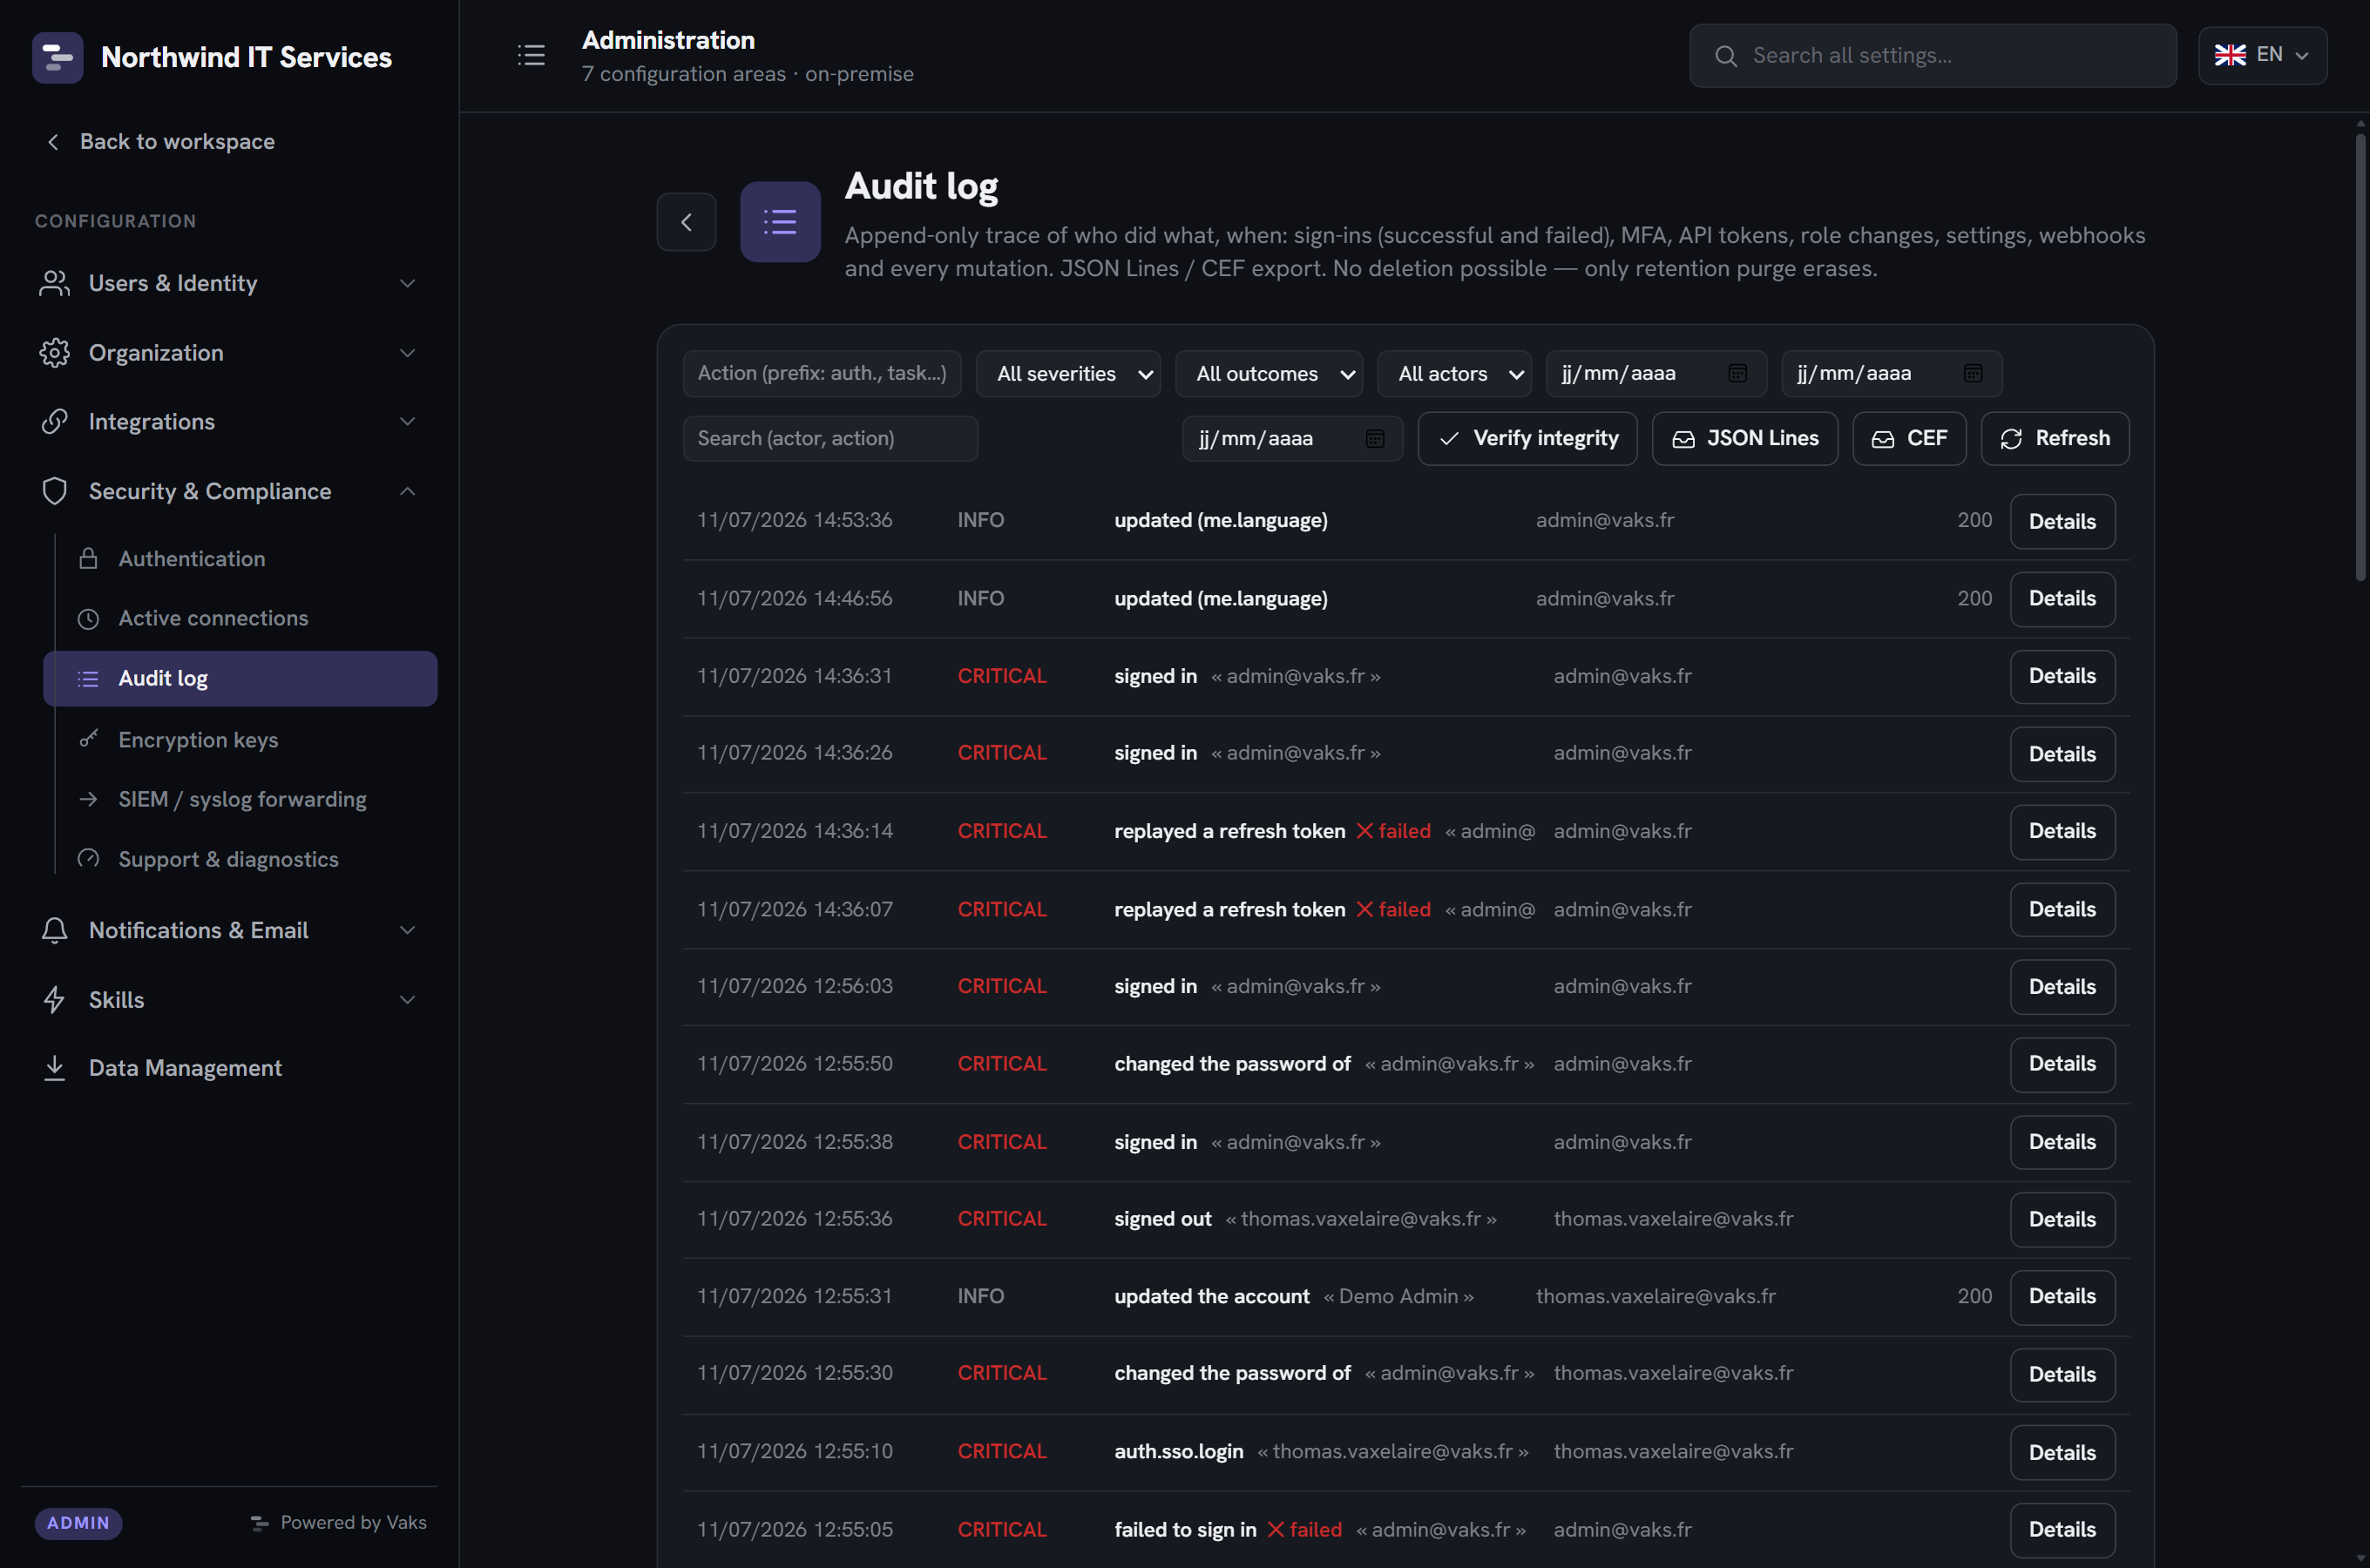Open Data Management section
Viewport: 2370px width, 1568px height.
(229, 1068)
